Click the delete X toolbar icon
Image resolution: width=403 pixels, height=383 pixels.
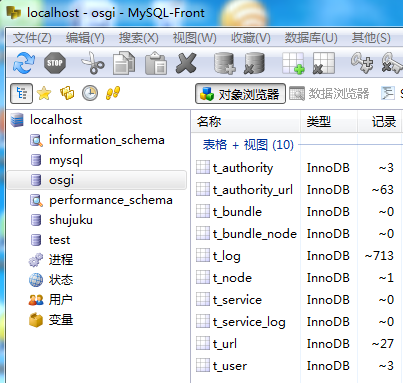click(186, 63)
